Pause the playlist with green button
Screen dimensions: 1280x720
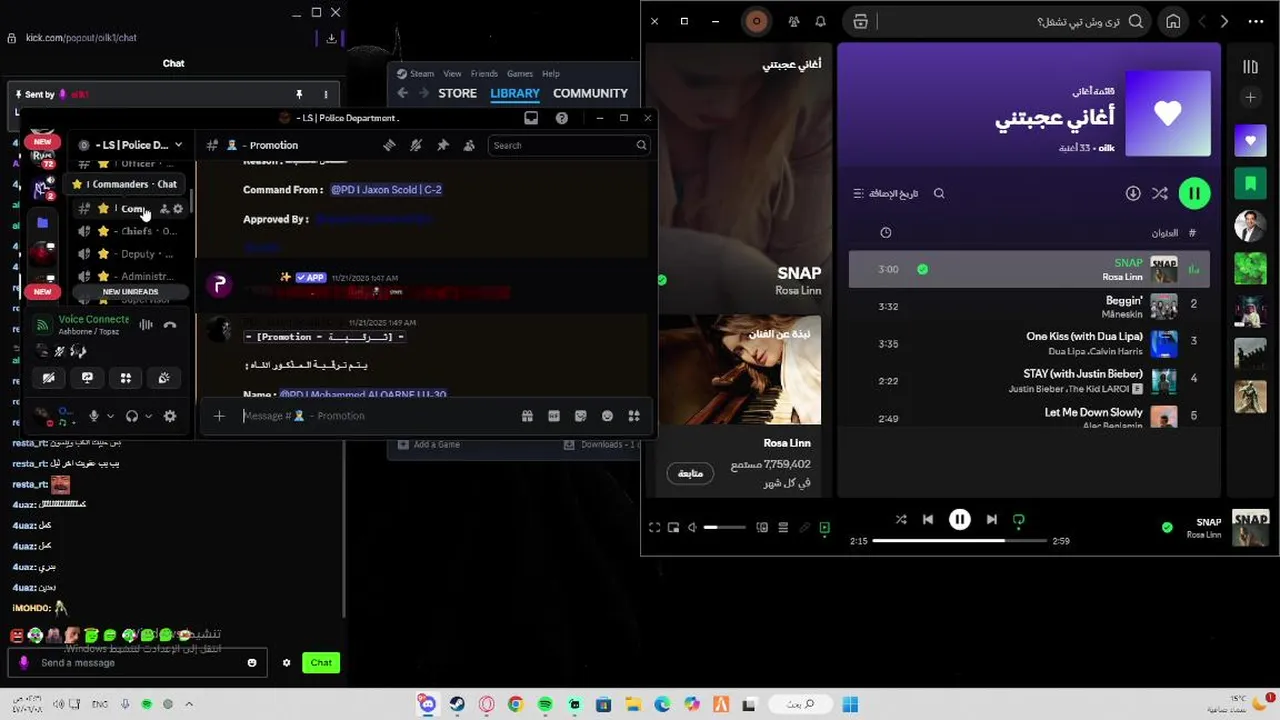(1194, 193)
